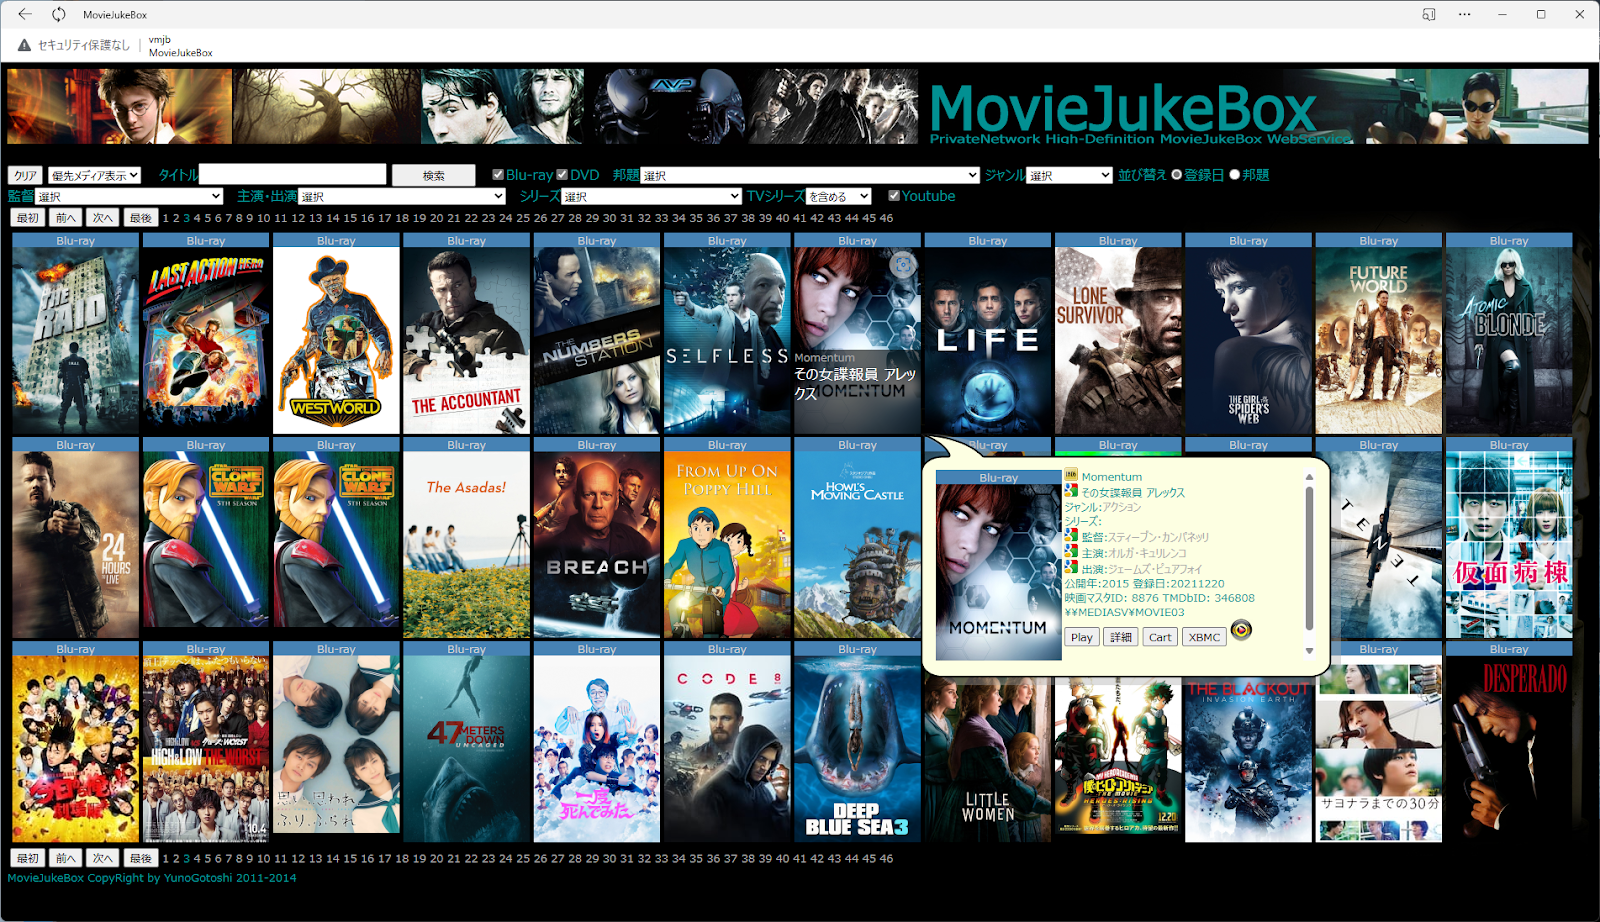
Task: Click the ¥¥MEDIASV¥MOVIE03 path text
Action: (1124, 612)
